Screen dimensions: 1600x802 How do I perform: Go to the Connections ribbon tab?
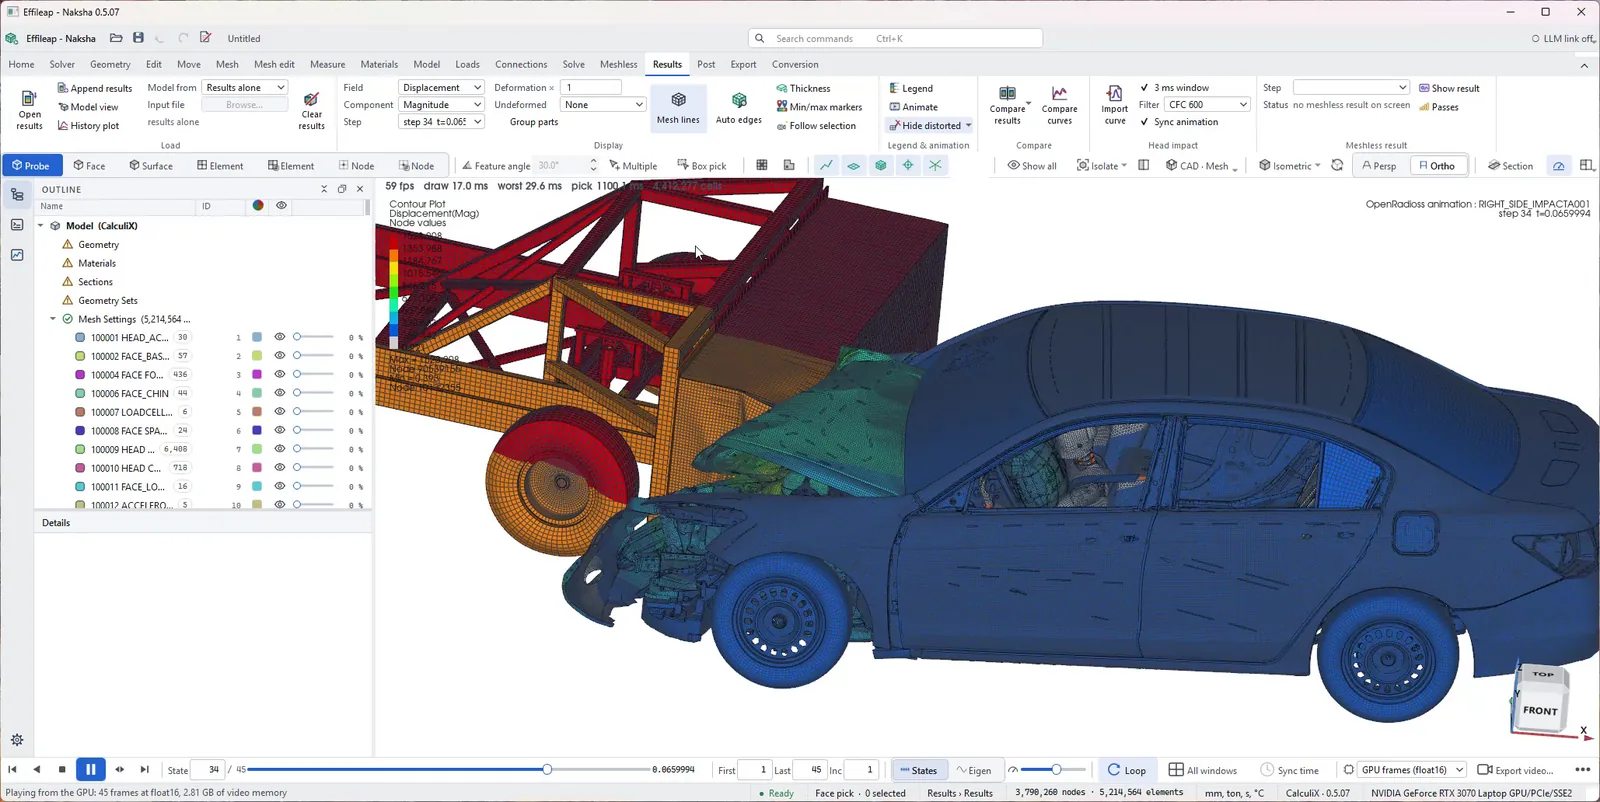(x=521, y=64)
